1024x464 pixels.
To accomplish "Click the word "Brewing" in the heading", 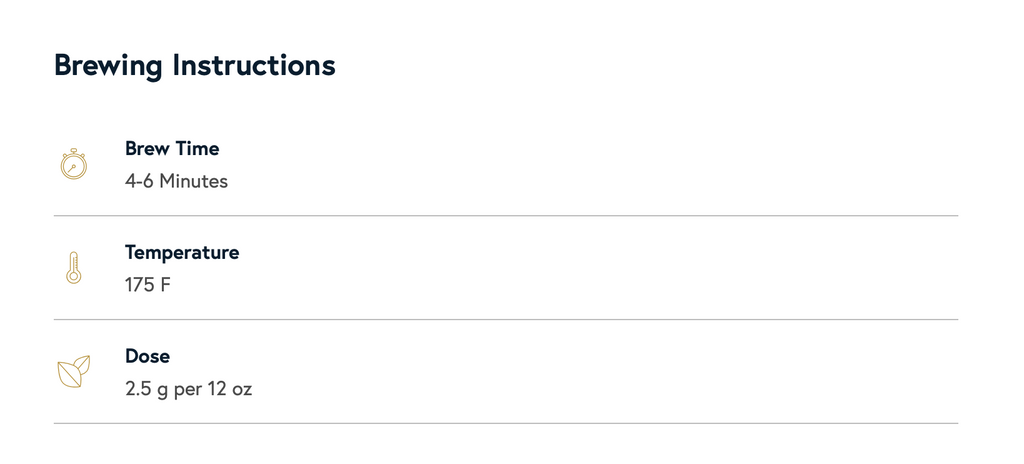I will point(108,66).
